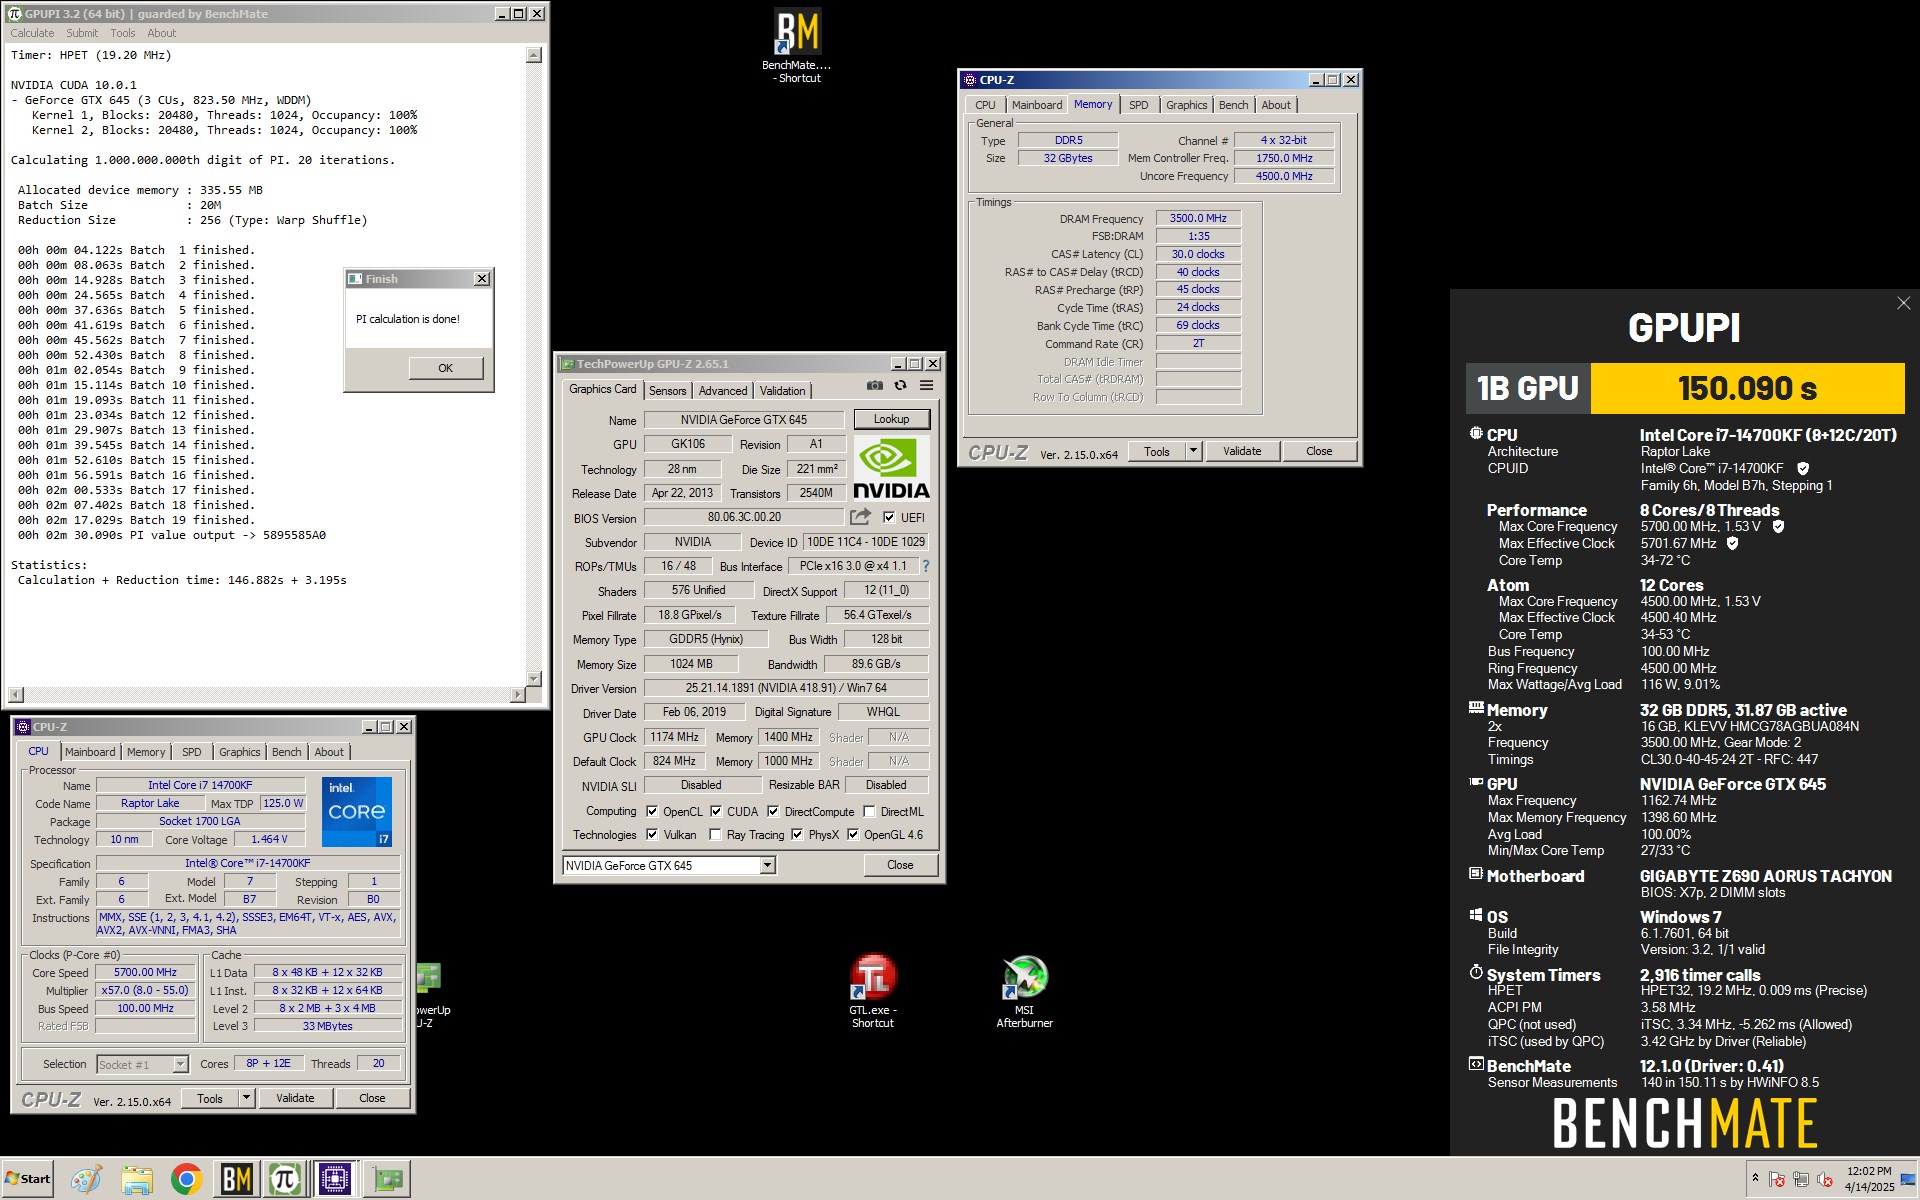Image resolution: width=1920 pixels, height=1200 pixels.
Task: Toggle the PhysX checkbox
Action: tap(797, 834)
